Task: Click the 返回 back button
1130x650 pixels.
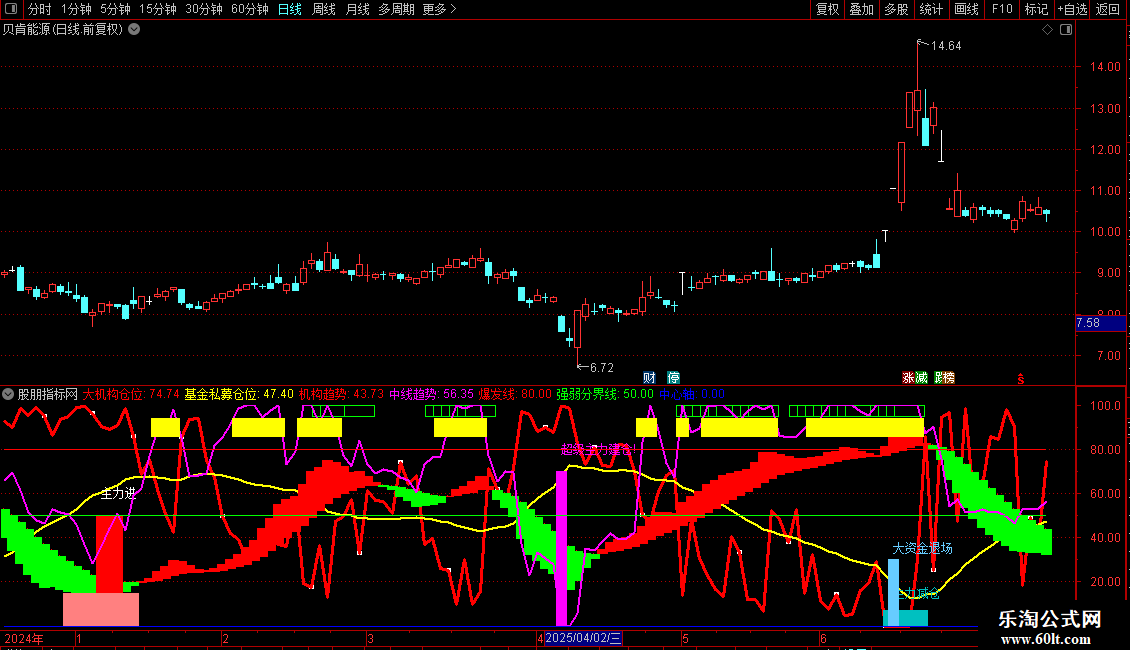Action: click(1108, 9)
